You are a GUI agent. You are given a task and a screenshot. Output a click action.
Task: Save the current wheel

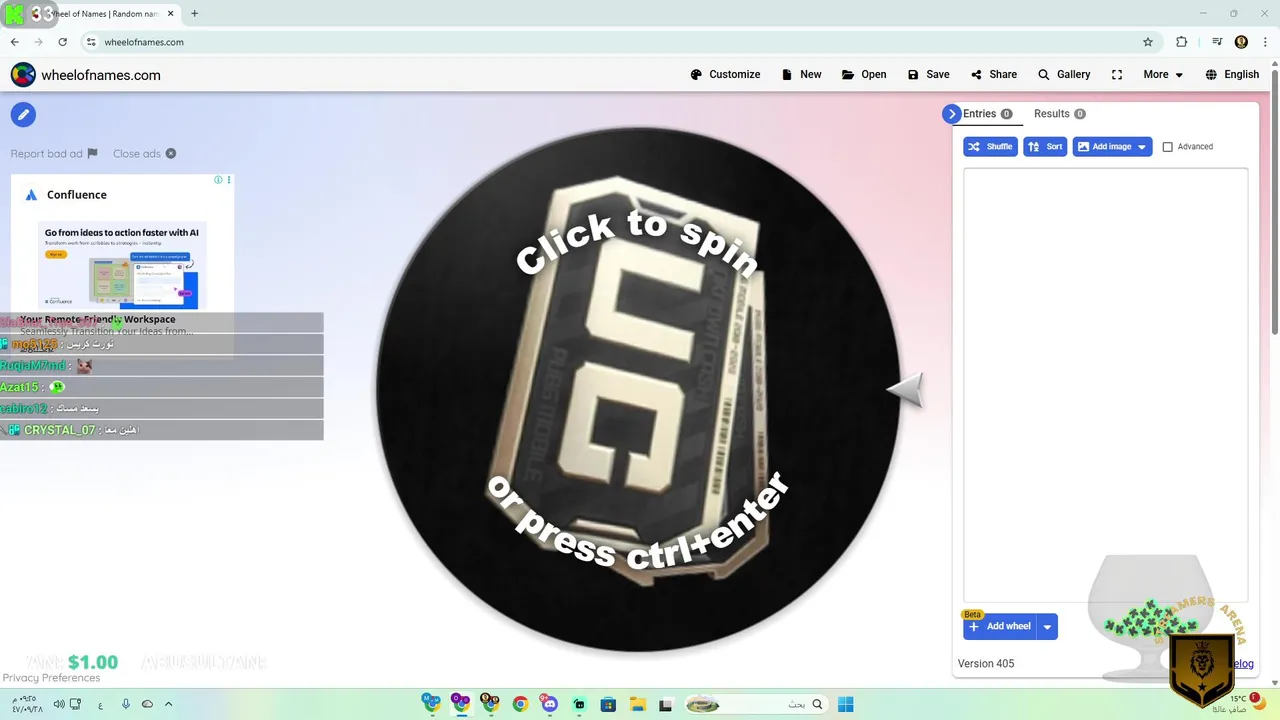pyautogui.click(x=928, y=74)
